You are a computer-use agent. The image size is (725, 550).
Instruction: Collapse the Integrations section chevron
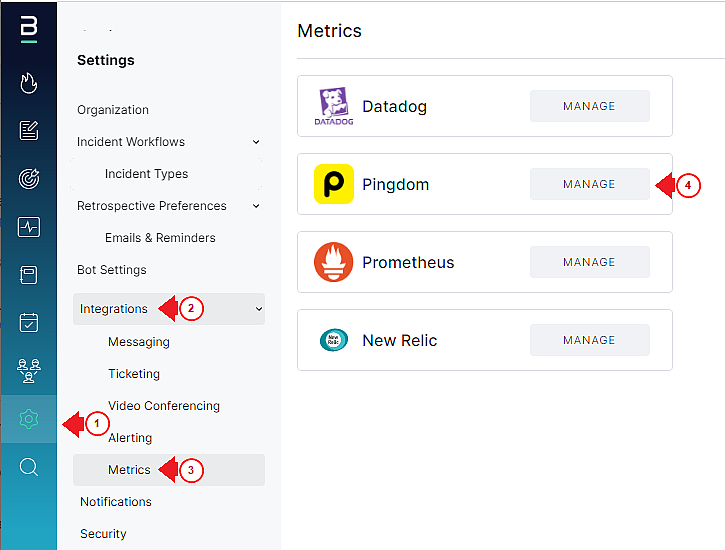tap(259, 309)
